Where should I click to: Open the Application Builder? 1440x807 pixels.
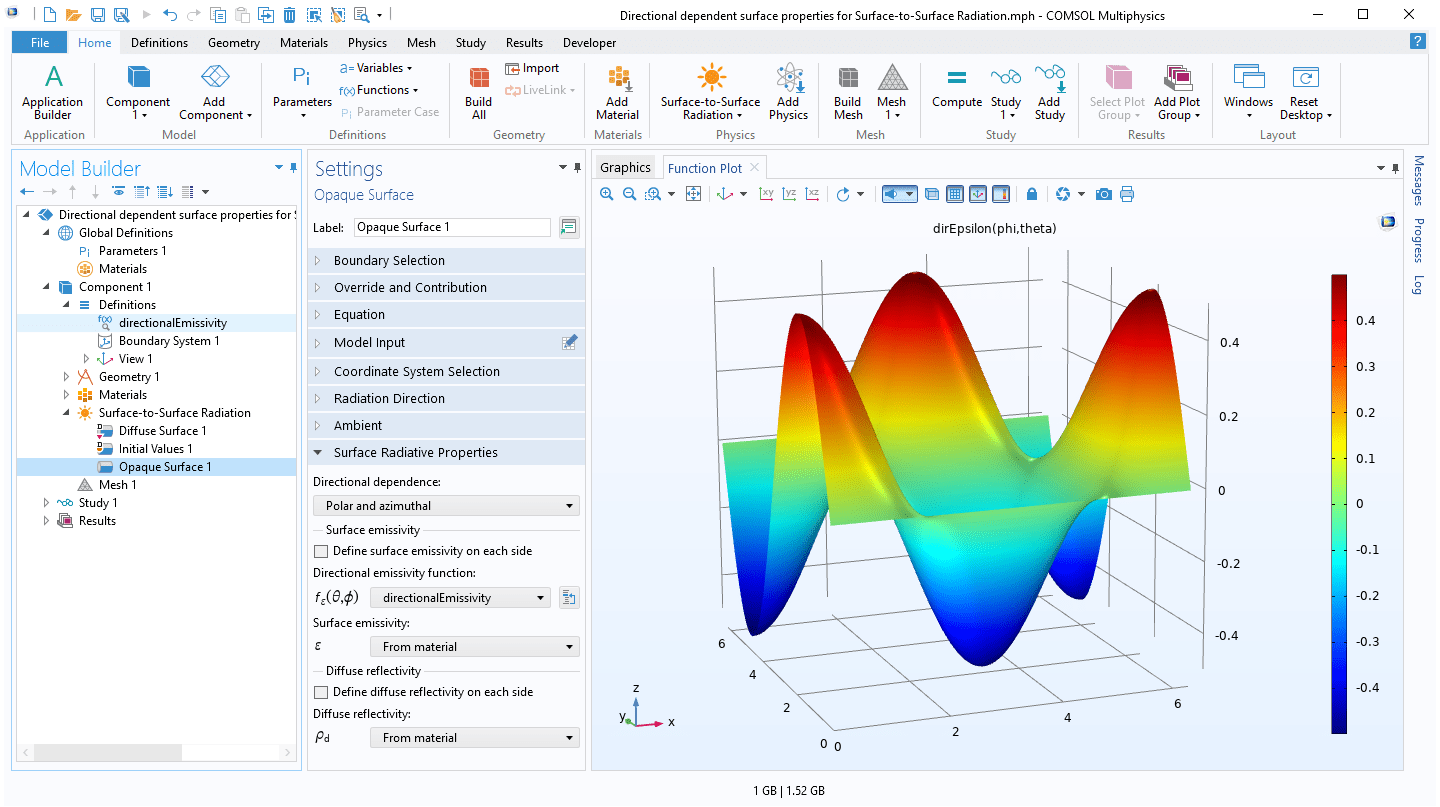[52, 90]
